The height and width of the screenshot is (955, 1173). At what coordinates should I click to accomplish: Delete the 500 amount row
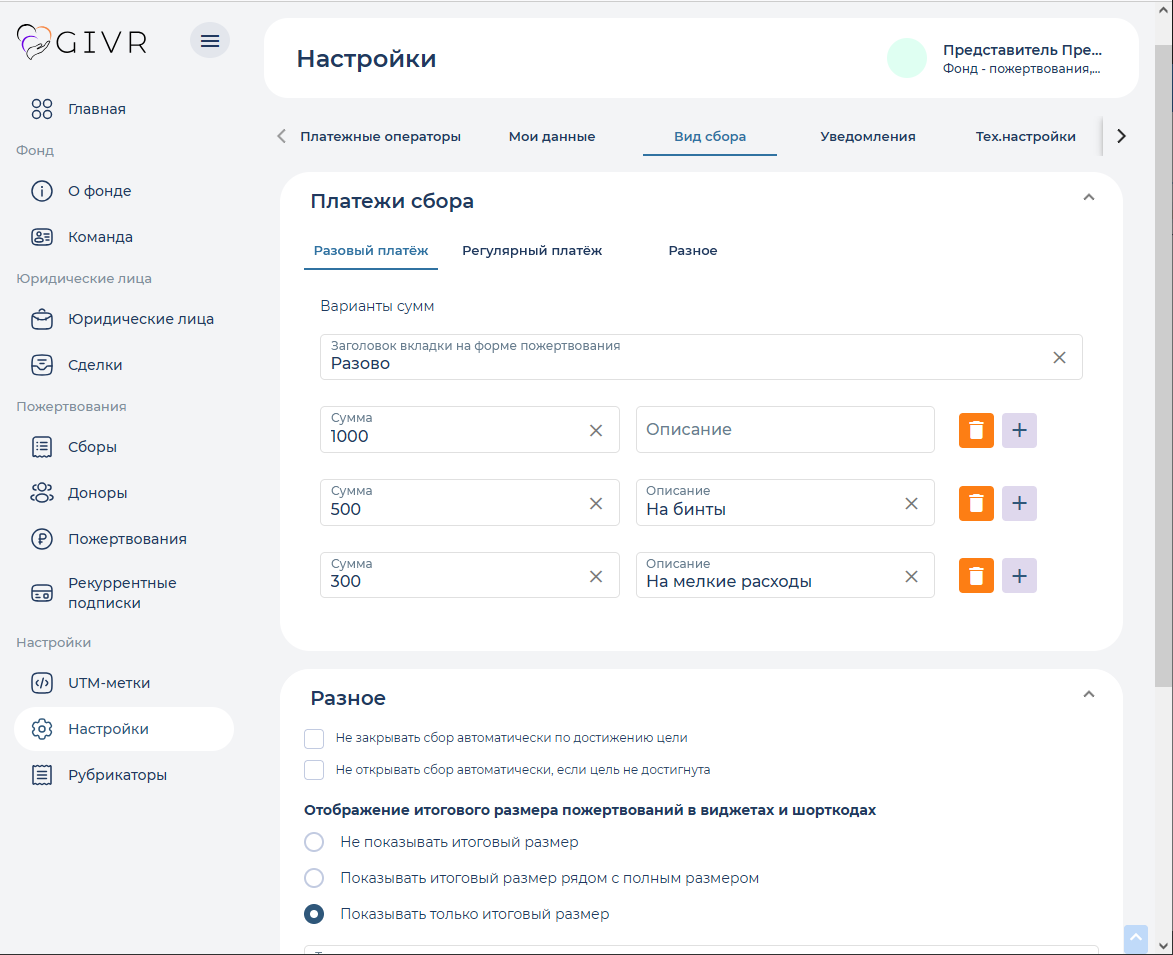pos(976,503)
